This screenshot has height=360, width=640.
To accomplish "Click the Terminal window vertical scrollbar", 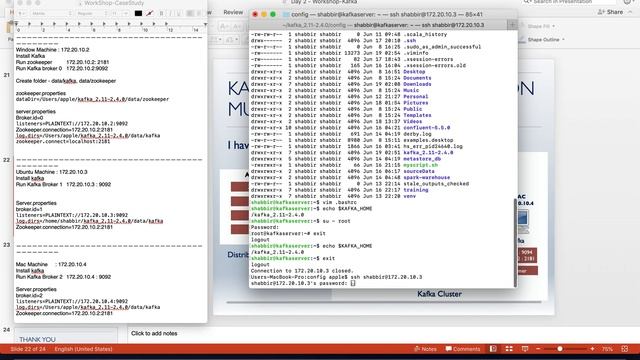I will (515, 242).
